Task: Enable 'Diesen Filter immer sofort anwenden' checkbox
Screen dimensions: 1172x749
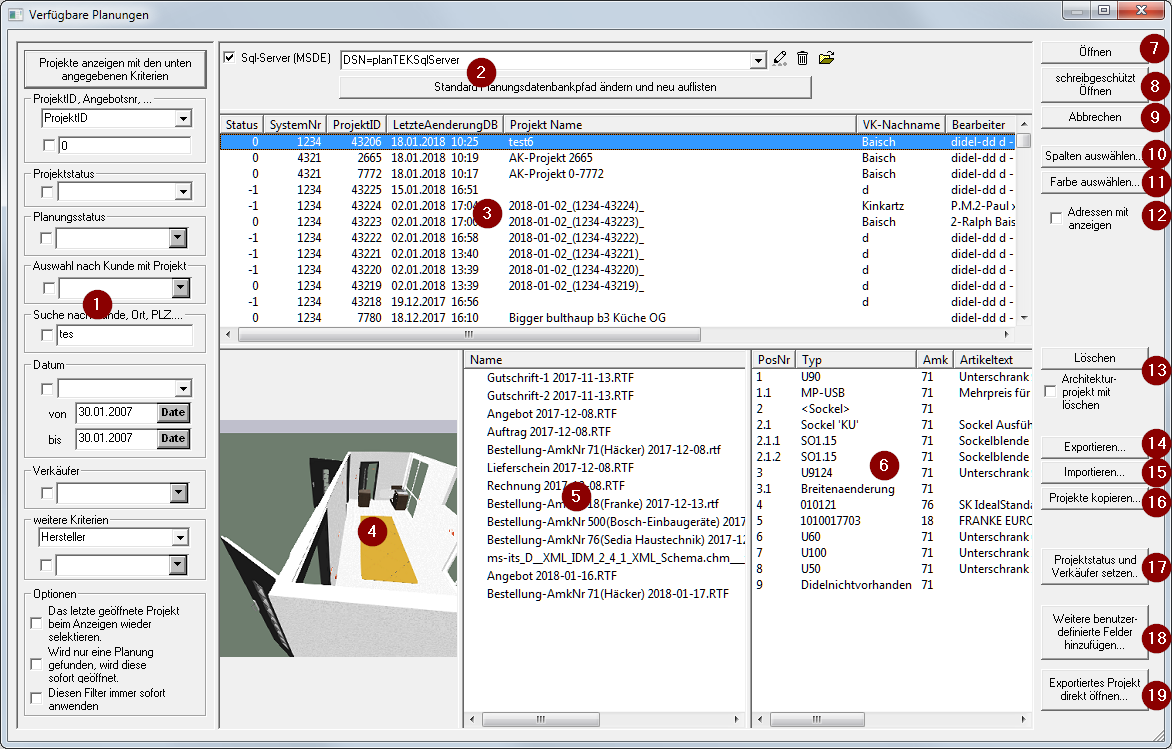Action: click(37, 699)
